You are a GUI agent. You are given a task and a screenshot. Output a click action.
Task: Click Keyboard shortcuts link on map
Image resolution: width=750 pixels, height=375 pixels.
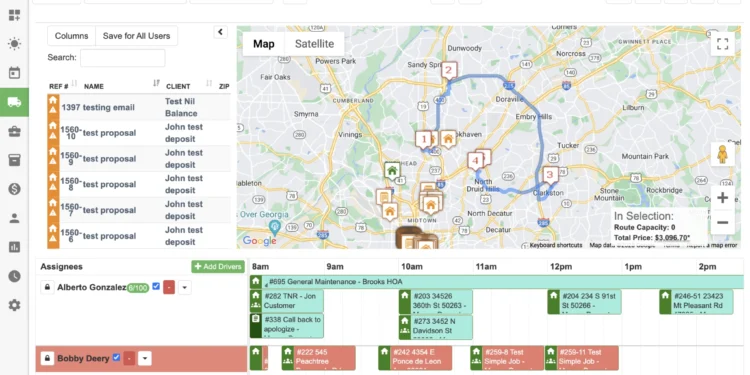coord(556,245)
